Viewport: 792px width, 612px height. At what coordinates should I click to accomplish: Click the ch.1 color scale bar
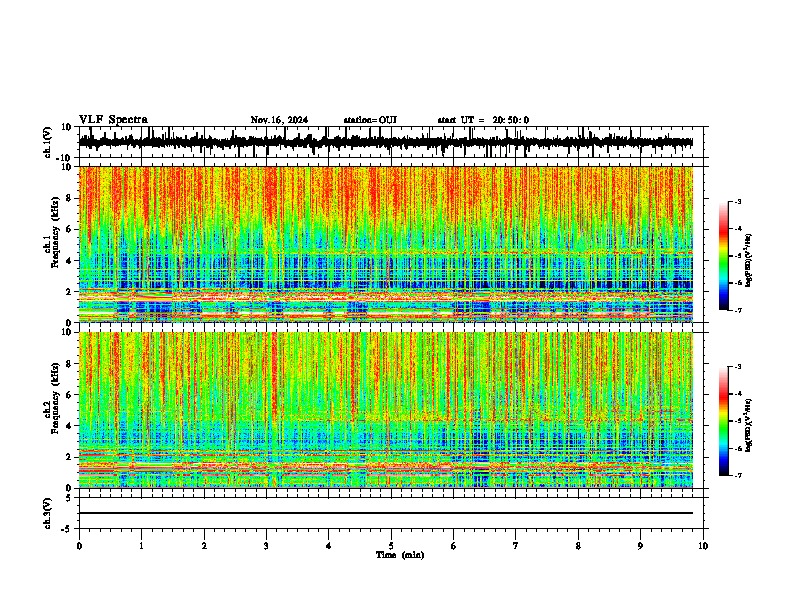(x=724, y=256)
